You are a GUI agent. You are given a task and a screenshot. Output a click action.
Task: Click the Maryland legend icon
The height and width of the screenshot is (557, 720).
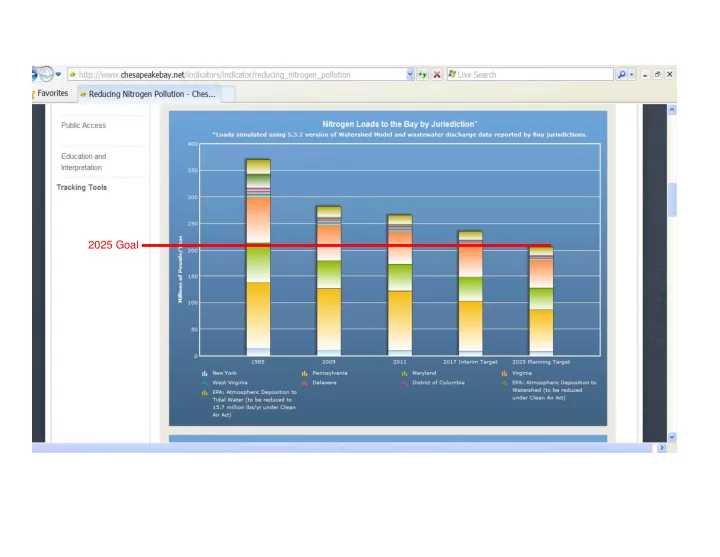pos(404,373)
